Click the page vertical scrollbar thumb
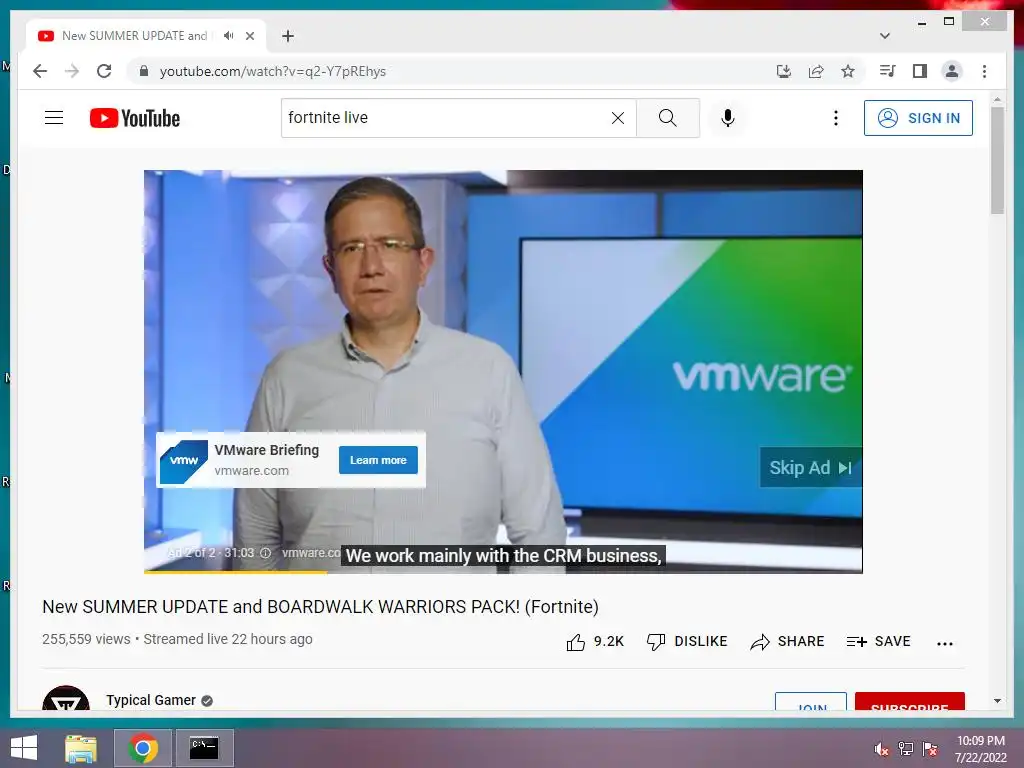The image size is (1024, 768). pyautogui.click(x=997, y=160)
